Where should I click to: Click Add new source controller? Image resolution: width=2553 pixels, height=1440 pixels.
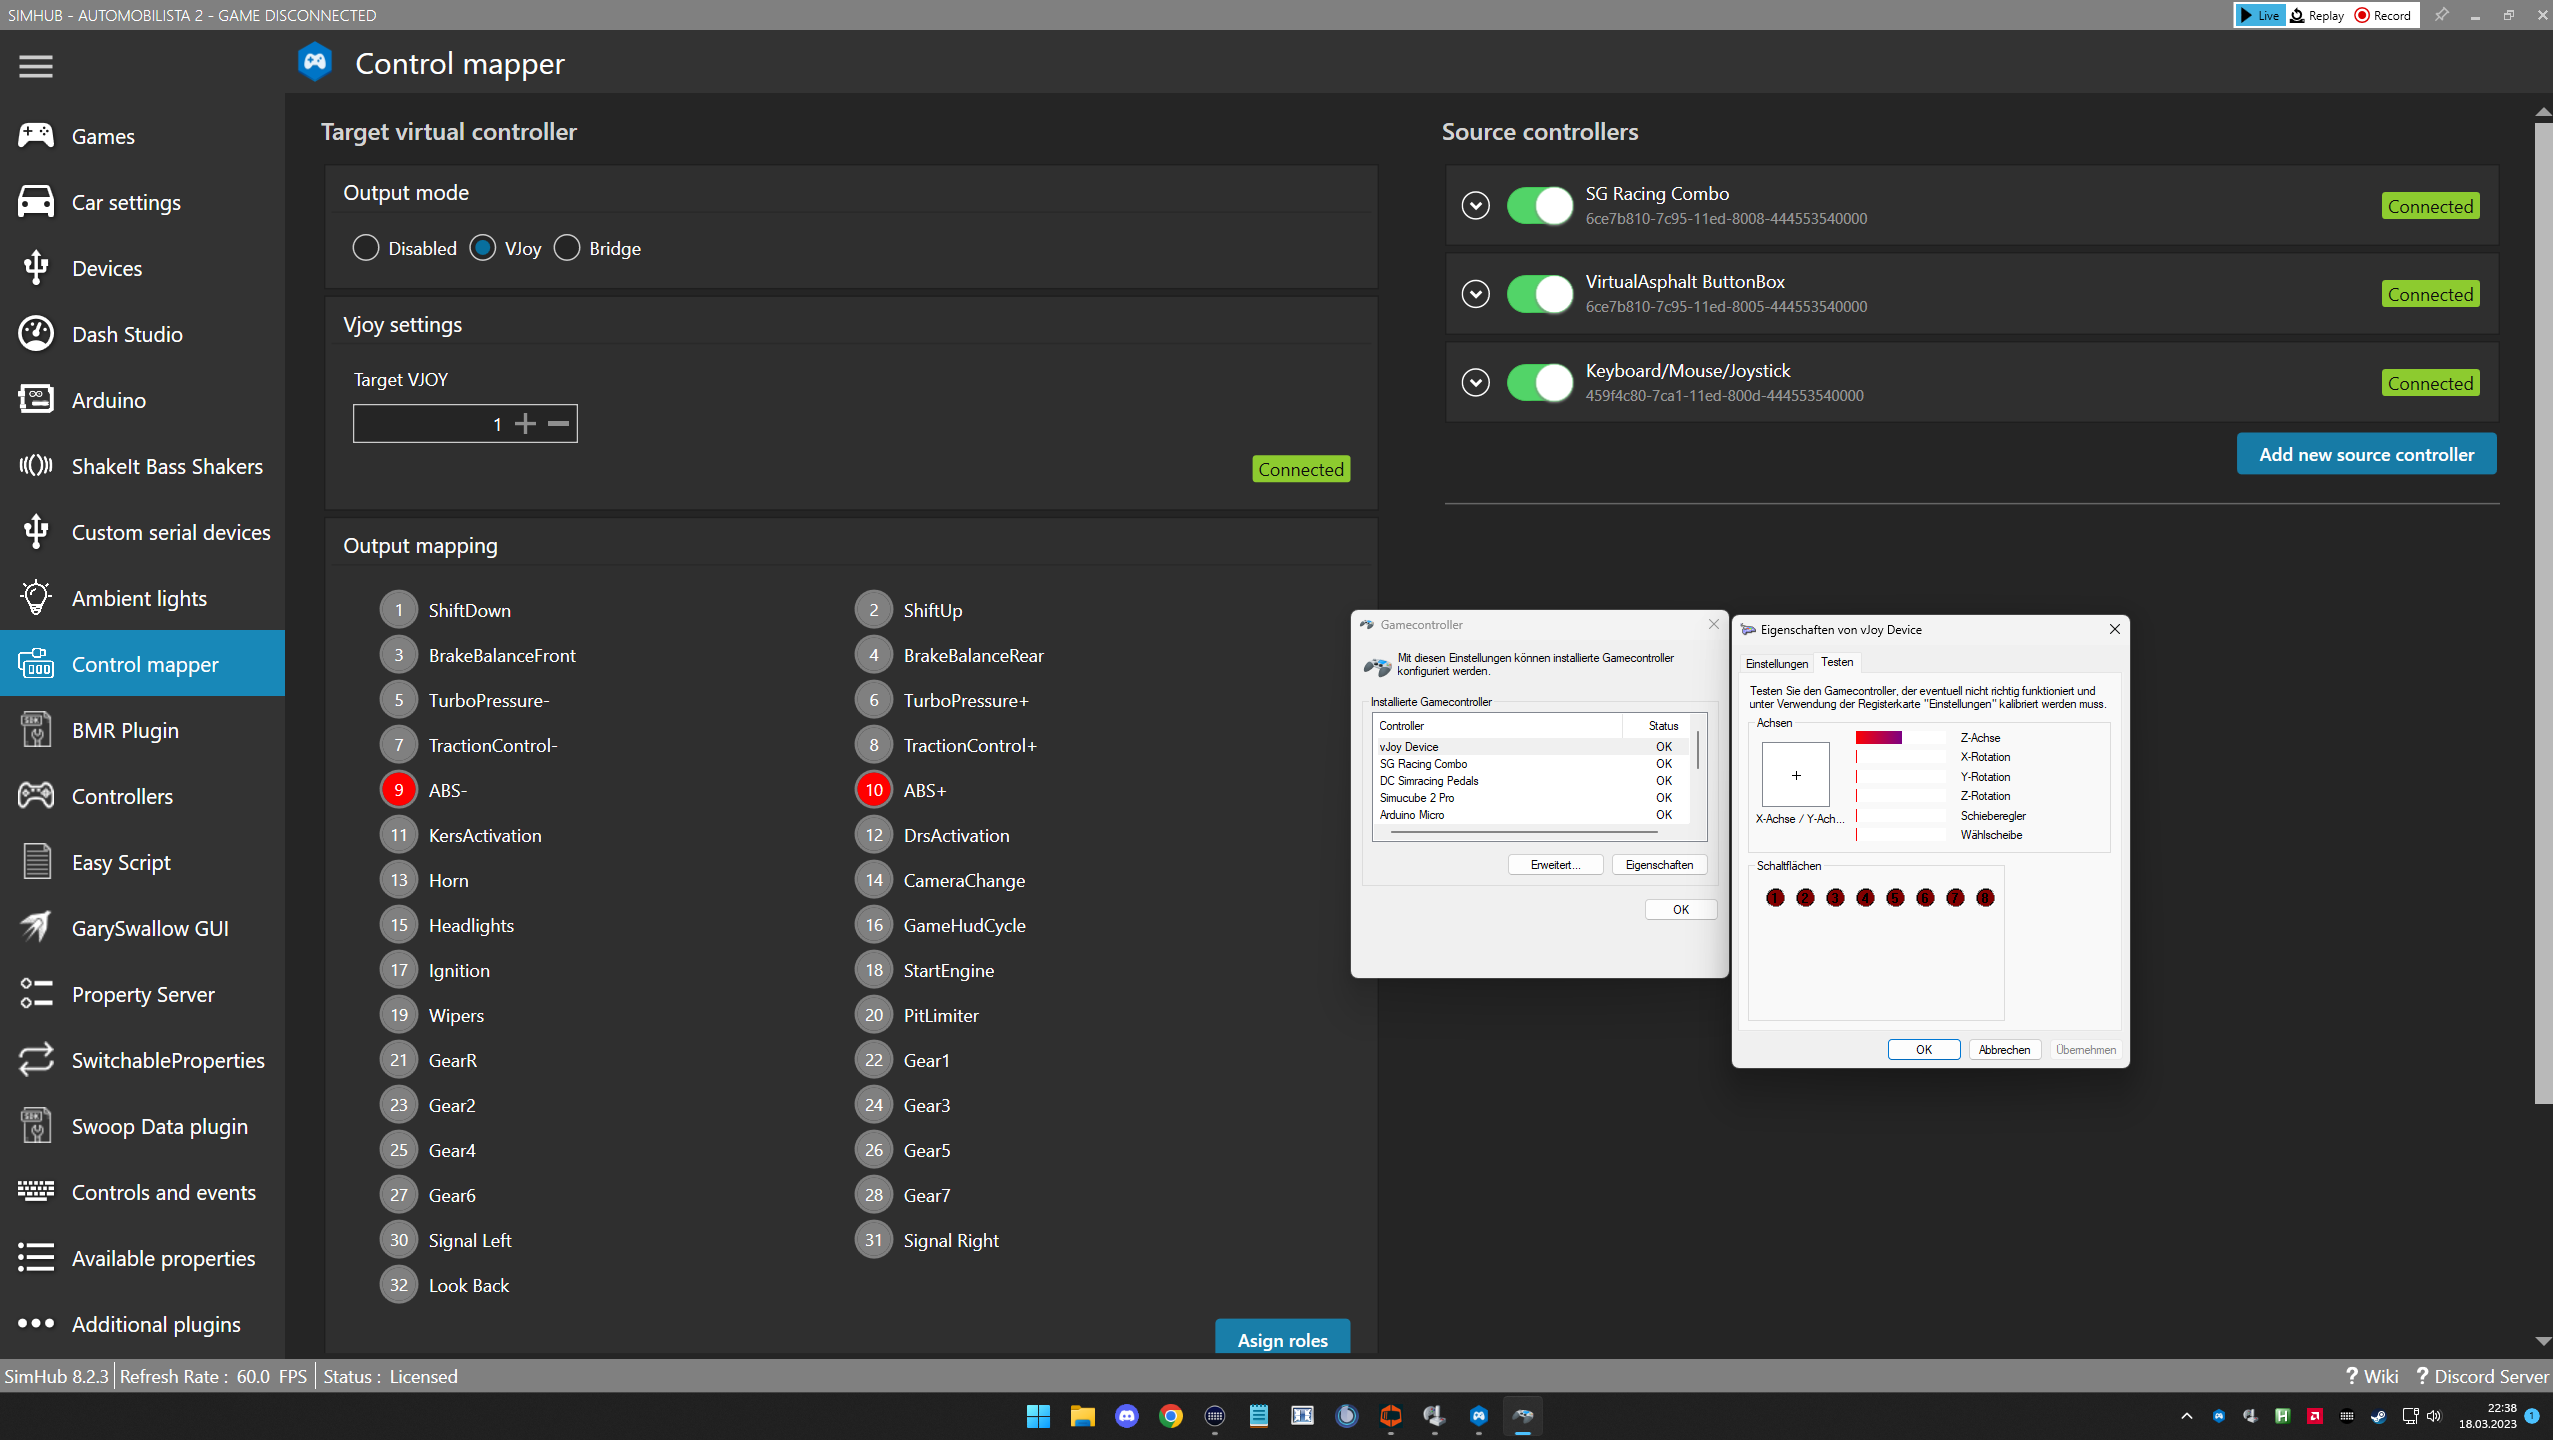pos(2365,453)
